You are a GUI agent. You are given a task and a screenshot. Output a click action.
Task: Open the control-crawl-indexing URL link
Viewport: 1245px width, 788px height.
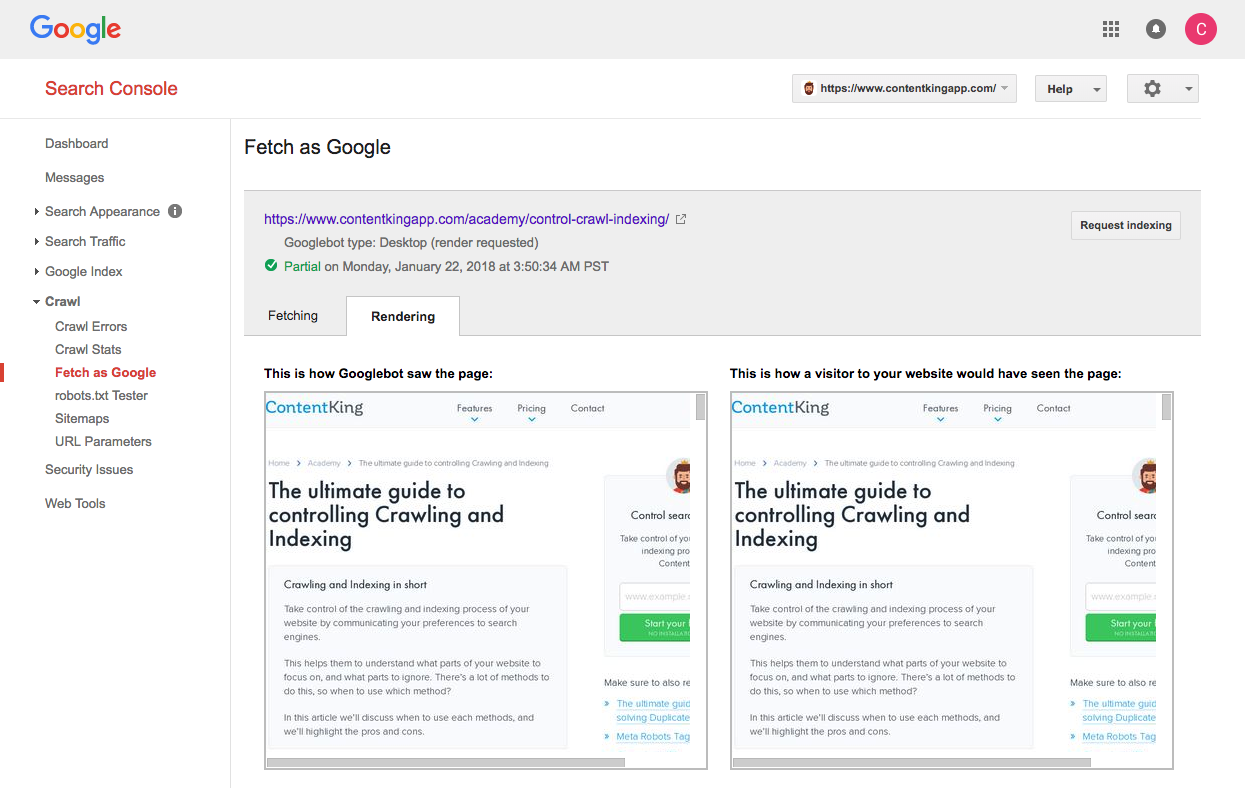tap(466, 219)
